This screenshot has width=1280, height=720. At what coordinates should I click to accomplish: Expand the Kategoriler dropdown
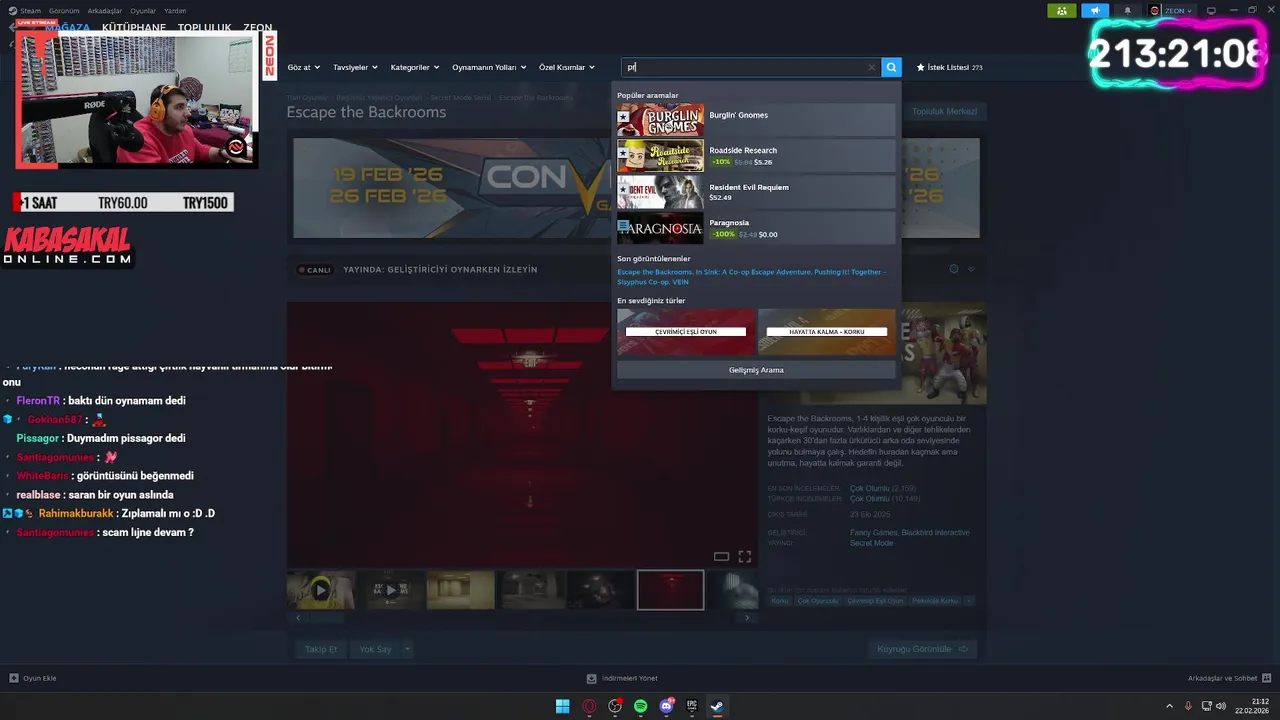click(x=414, y=67)
